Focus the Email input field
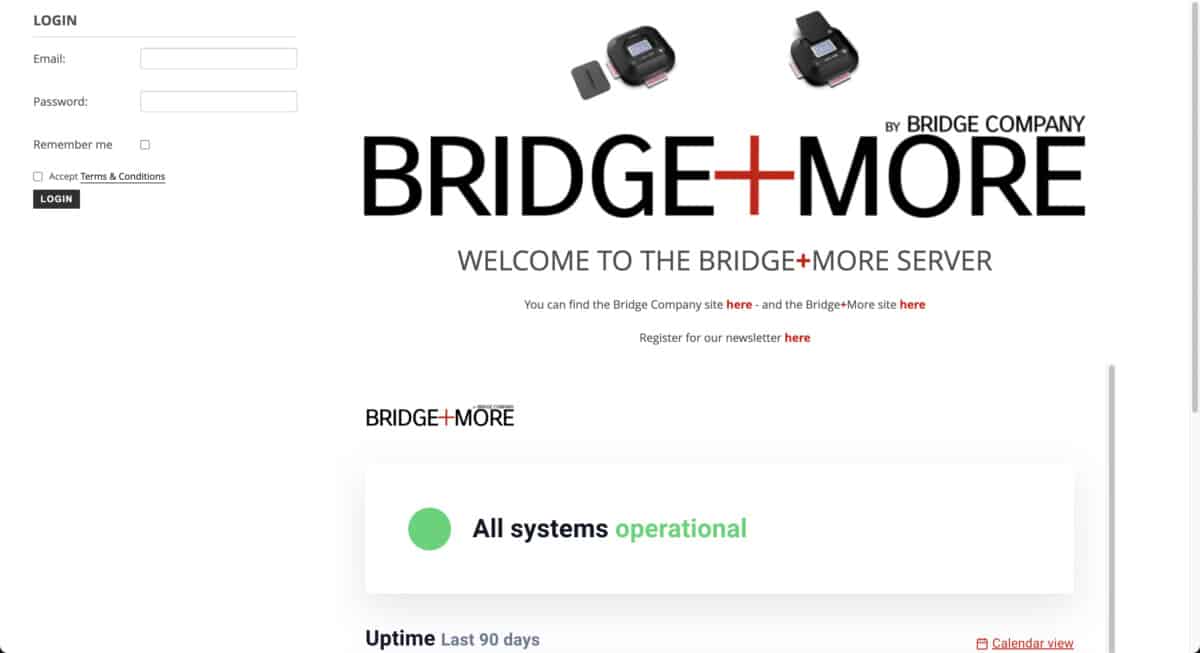The width and height of the screenshot is (1200, 653). (219, 59)
